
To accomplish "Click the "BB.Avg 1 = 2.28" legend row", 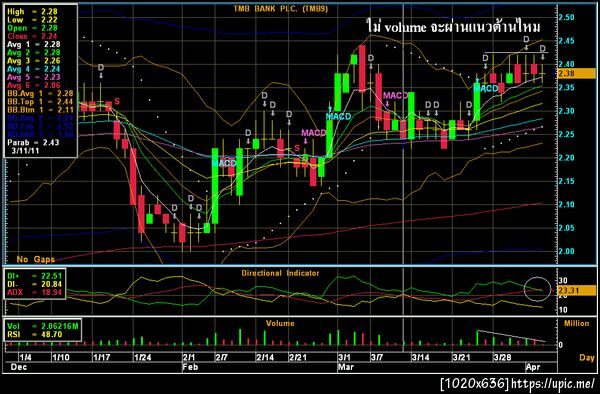I will [40, 93].
